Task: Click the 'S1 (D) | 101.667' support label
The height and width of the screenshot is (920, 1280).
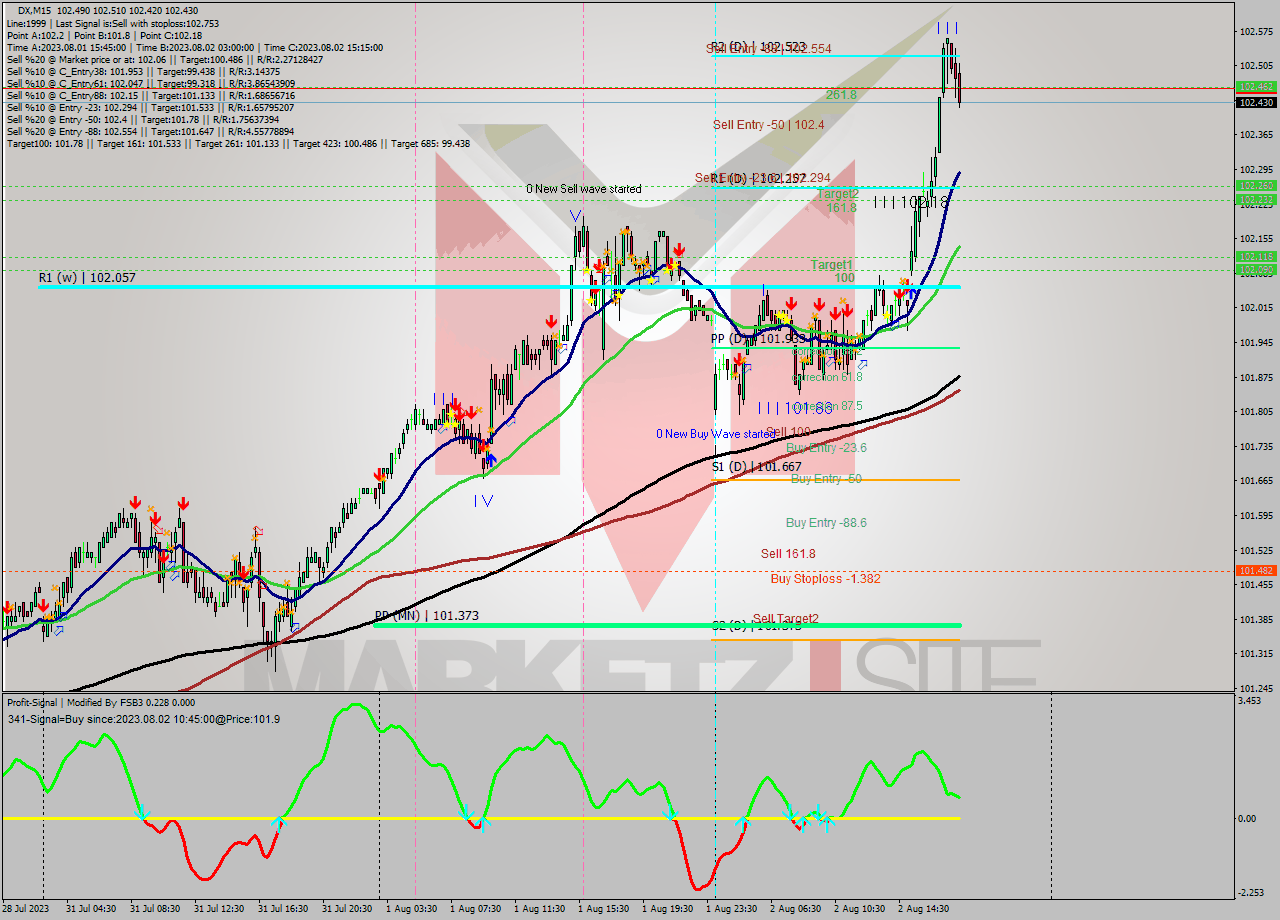Action: click(x=756, y=467)
